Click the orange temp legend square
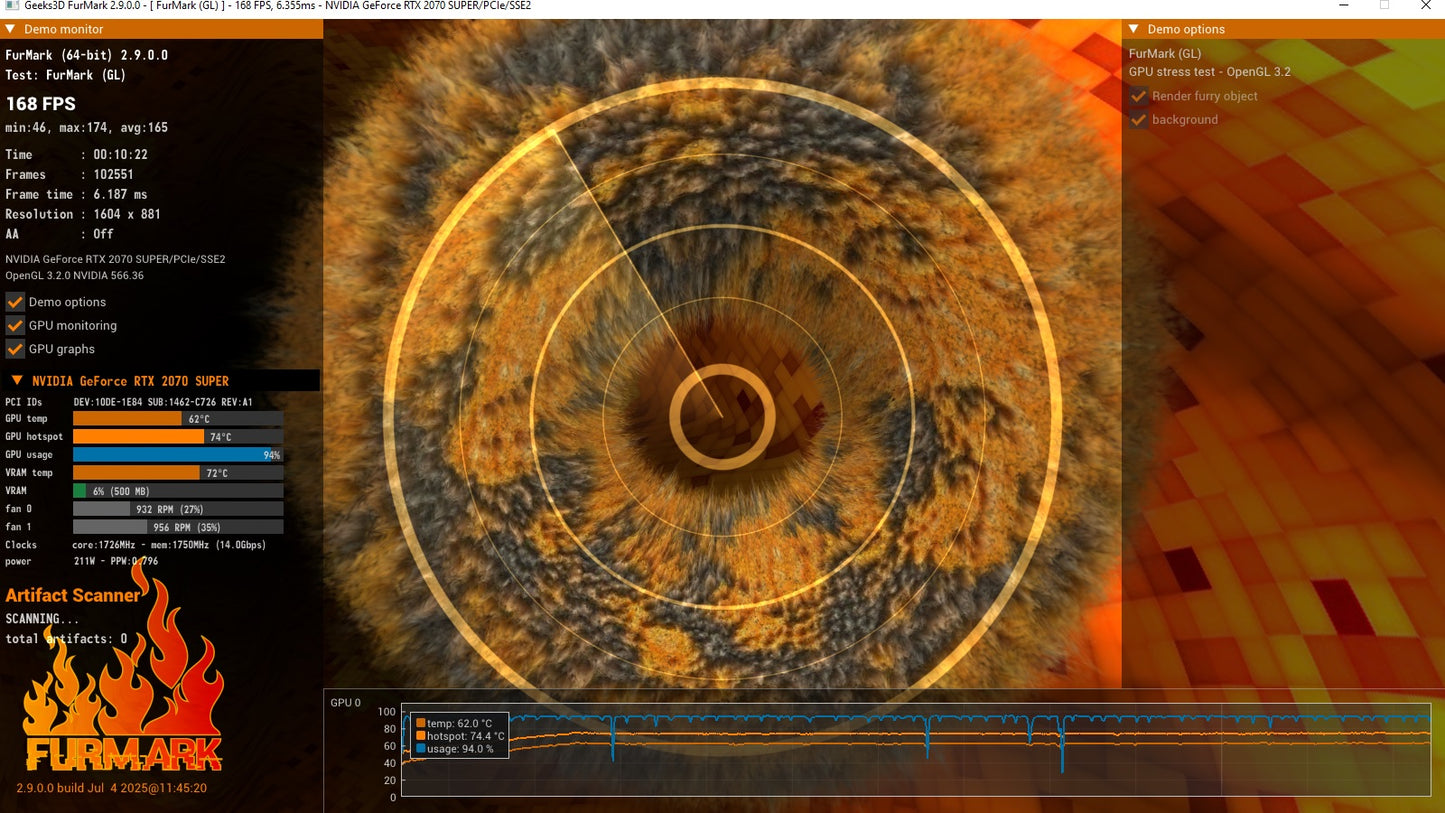 point(420,723)
